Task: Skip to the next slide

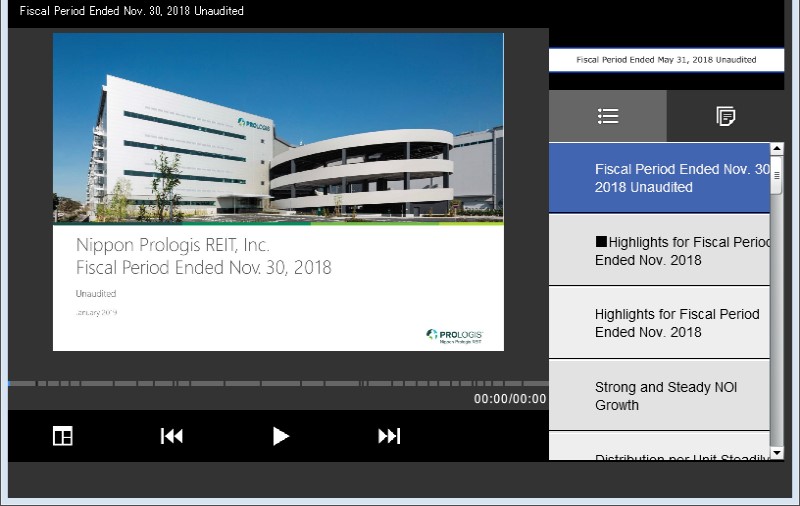Action: click(x=389, y=436)
